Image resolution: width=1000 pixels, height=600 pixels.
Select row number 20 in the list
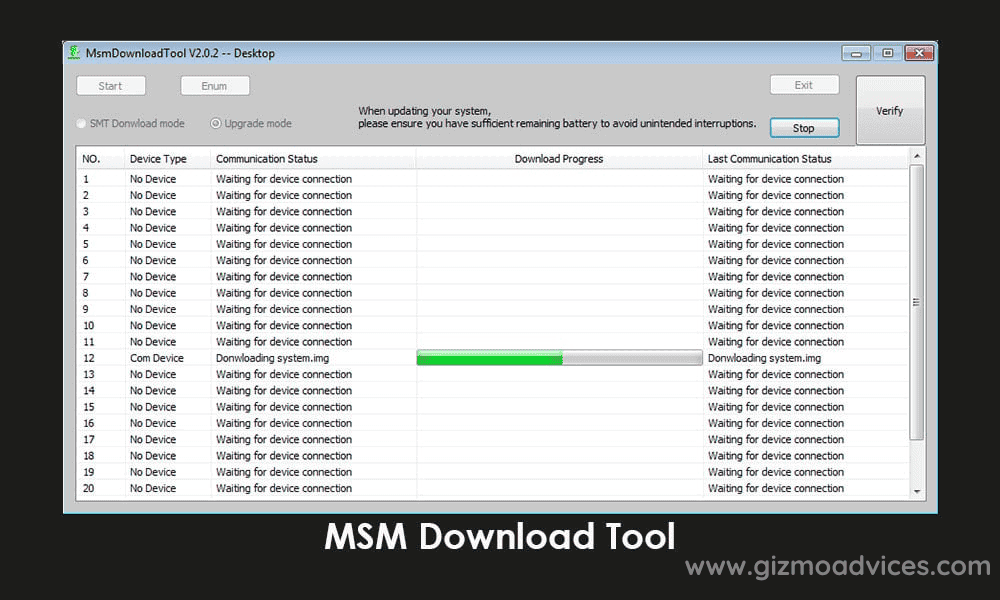(x=89, y=488)
